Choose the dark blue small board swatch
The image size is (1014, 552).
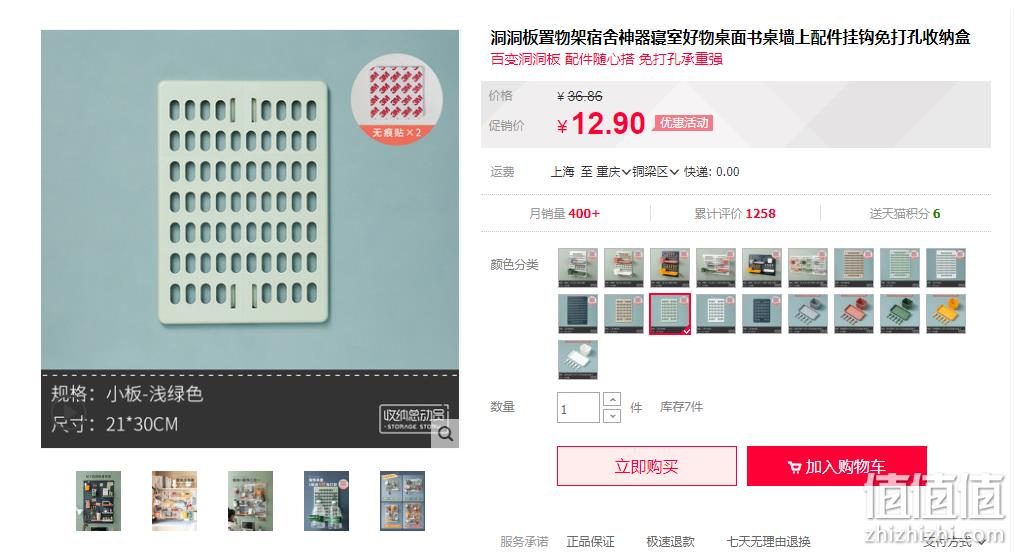(762, 313)
